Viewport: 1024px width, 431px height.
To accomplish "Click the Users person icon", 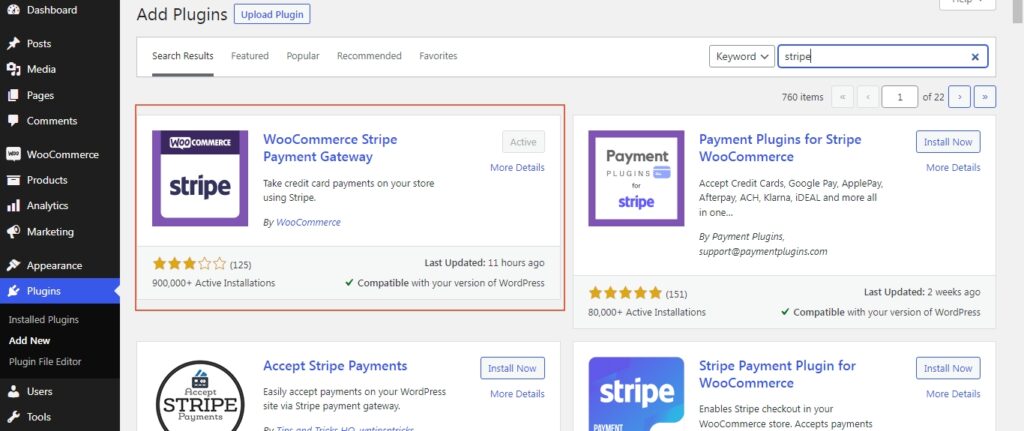I will [13, 392].
